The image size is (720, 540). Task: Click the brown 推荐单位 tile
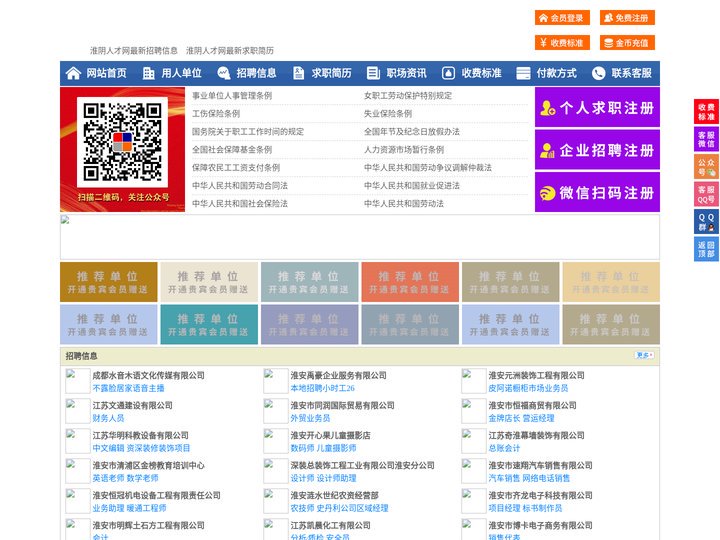coord(108,282)
